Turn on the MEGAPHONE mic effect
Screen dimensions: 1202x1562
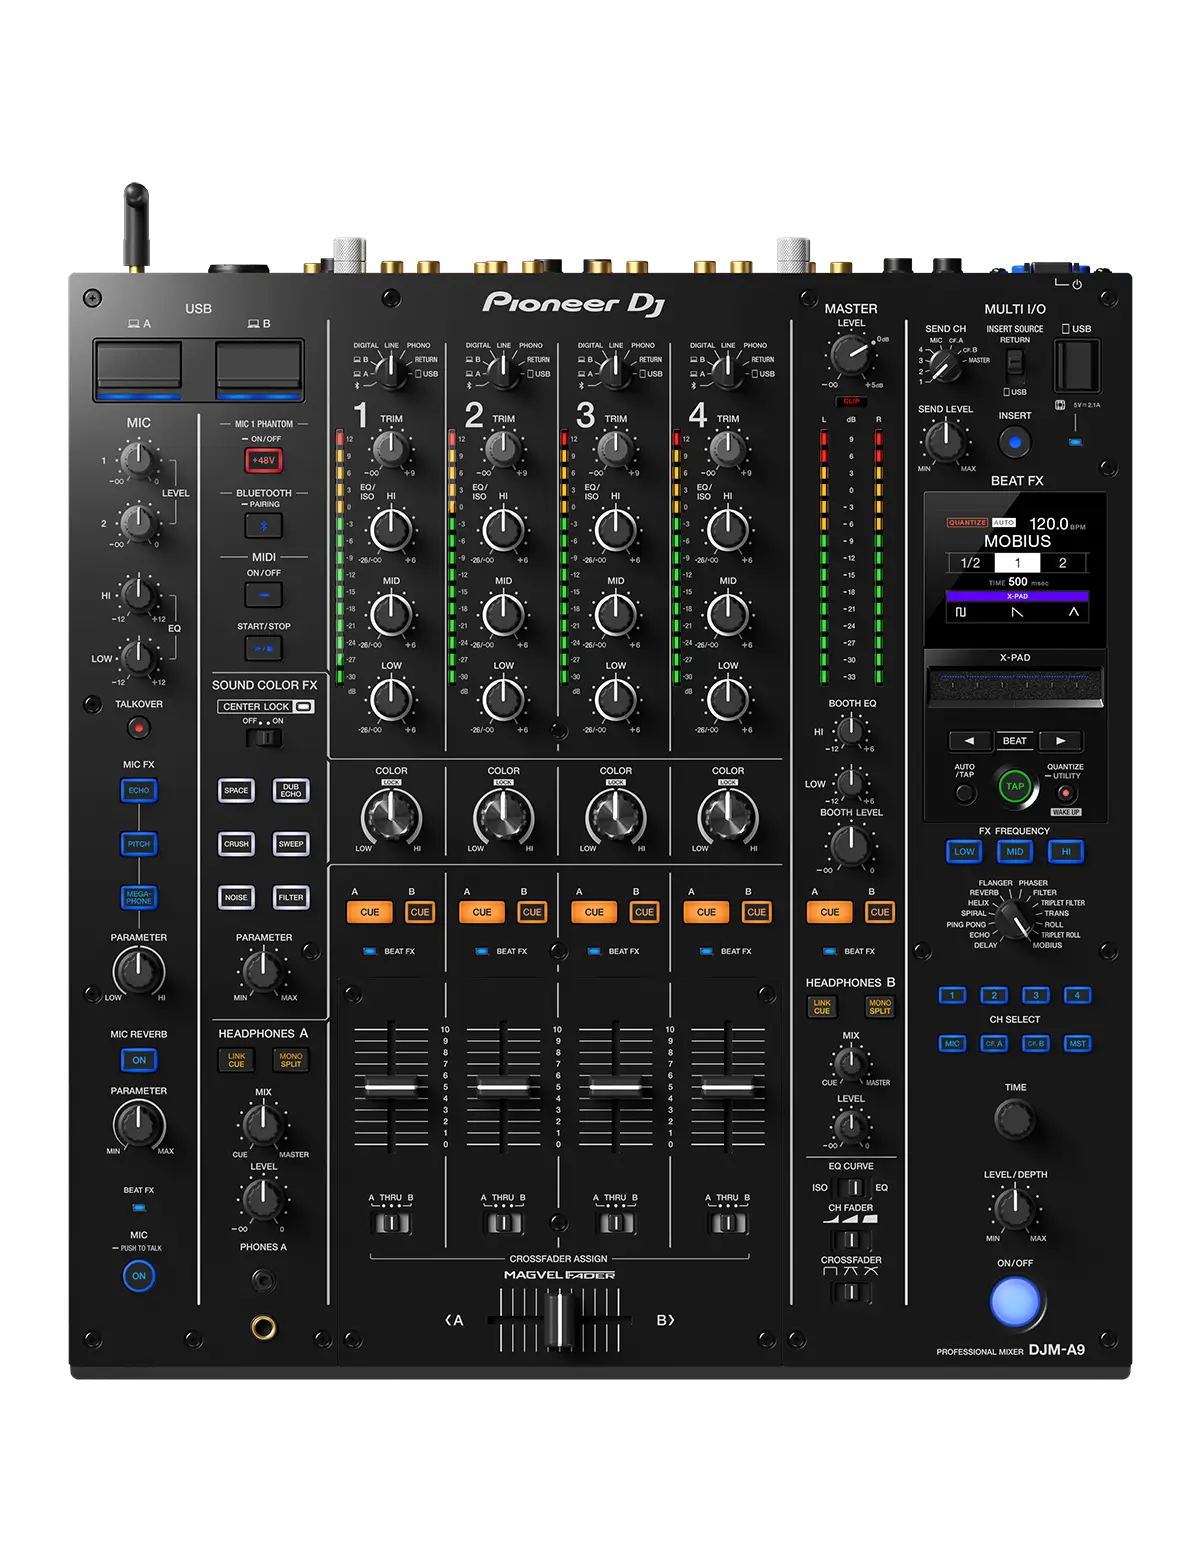[x=139, y=897]
